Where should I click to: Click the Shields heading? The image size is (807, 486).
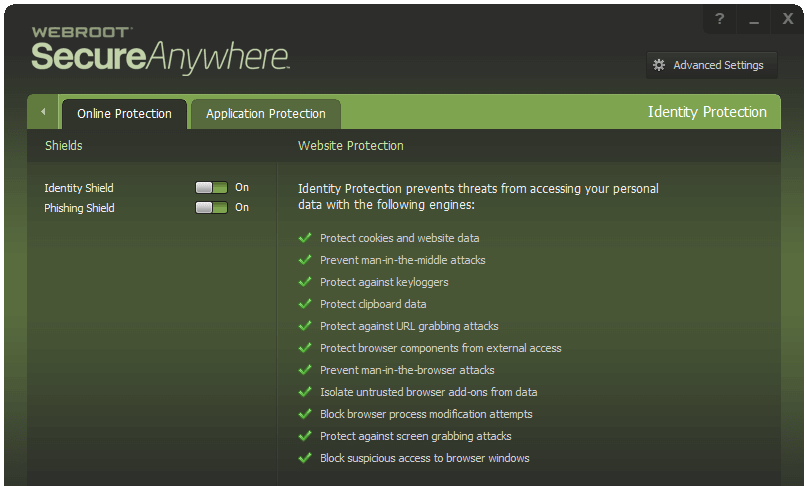click(x=63, y=146)
